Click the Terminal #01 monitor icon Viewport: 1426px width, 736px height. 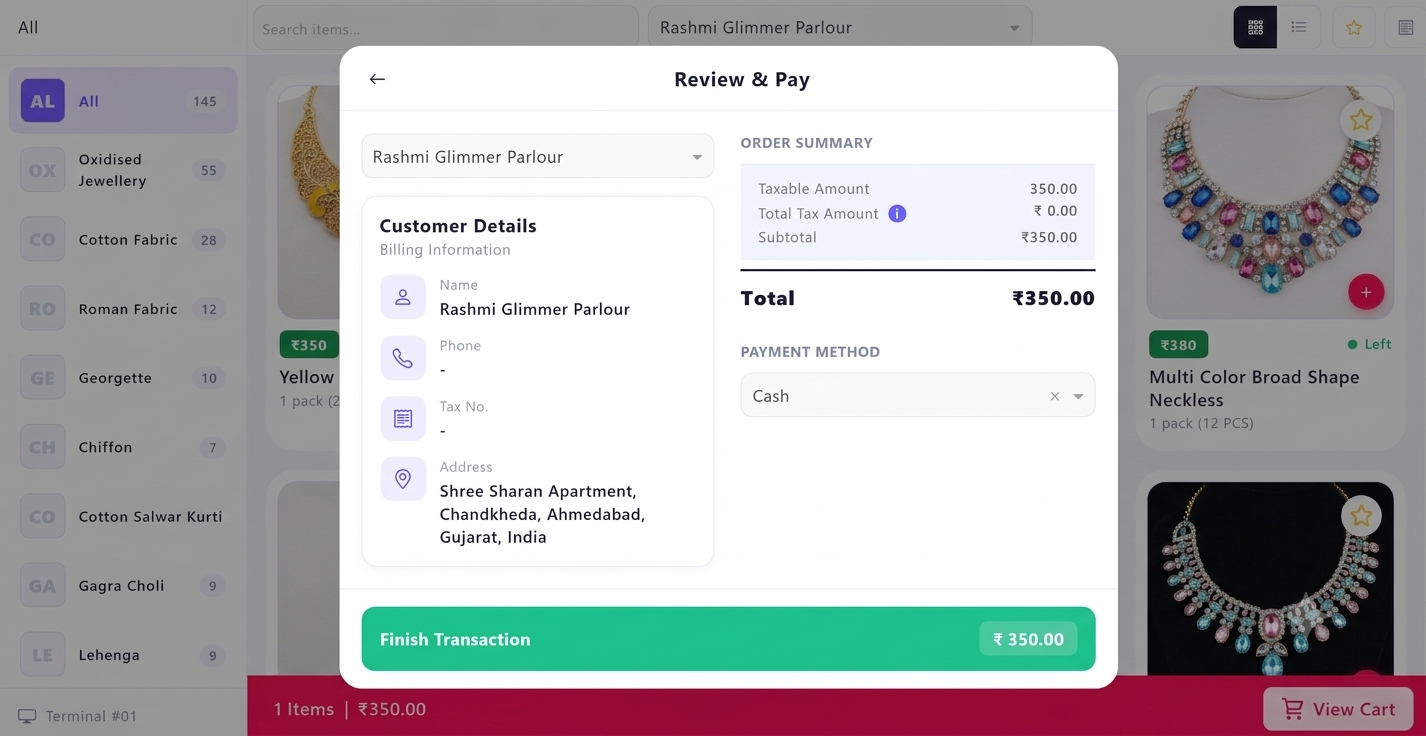[27, 716]
